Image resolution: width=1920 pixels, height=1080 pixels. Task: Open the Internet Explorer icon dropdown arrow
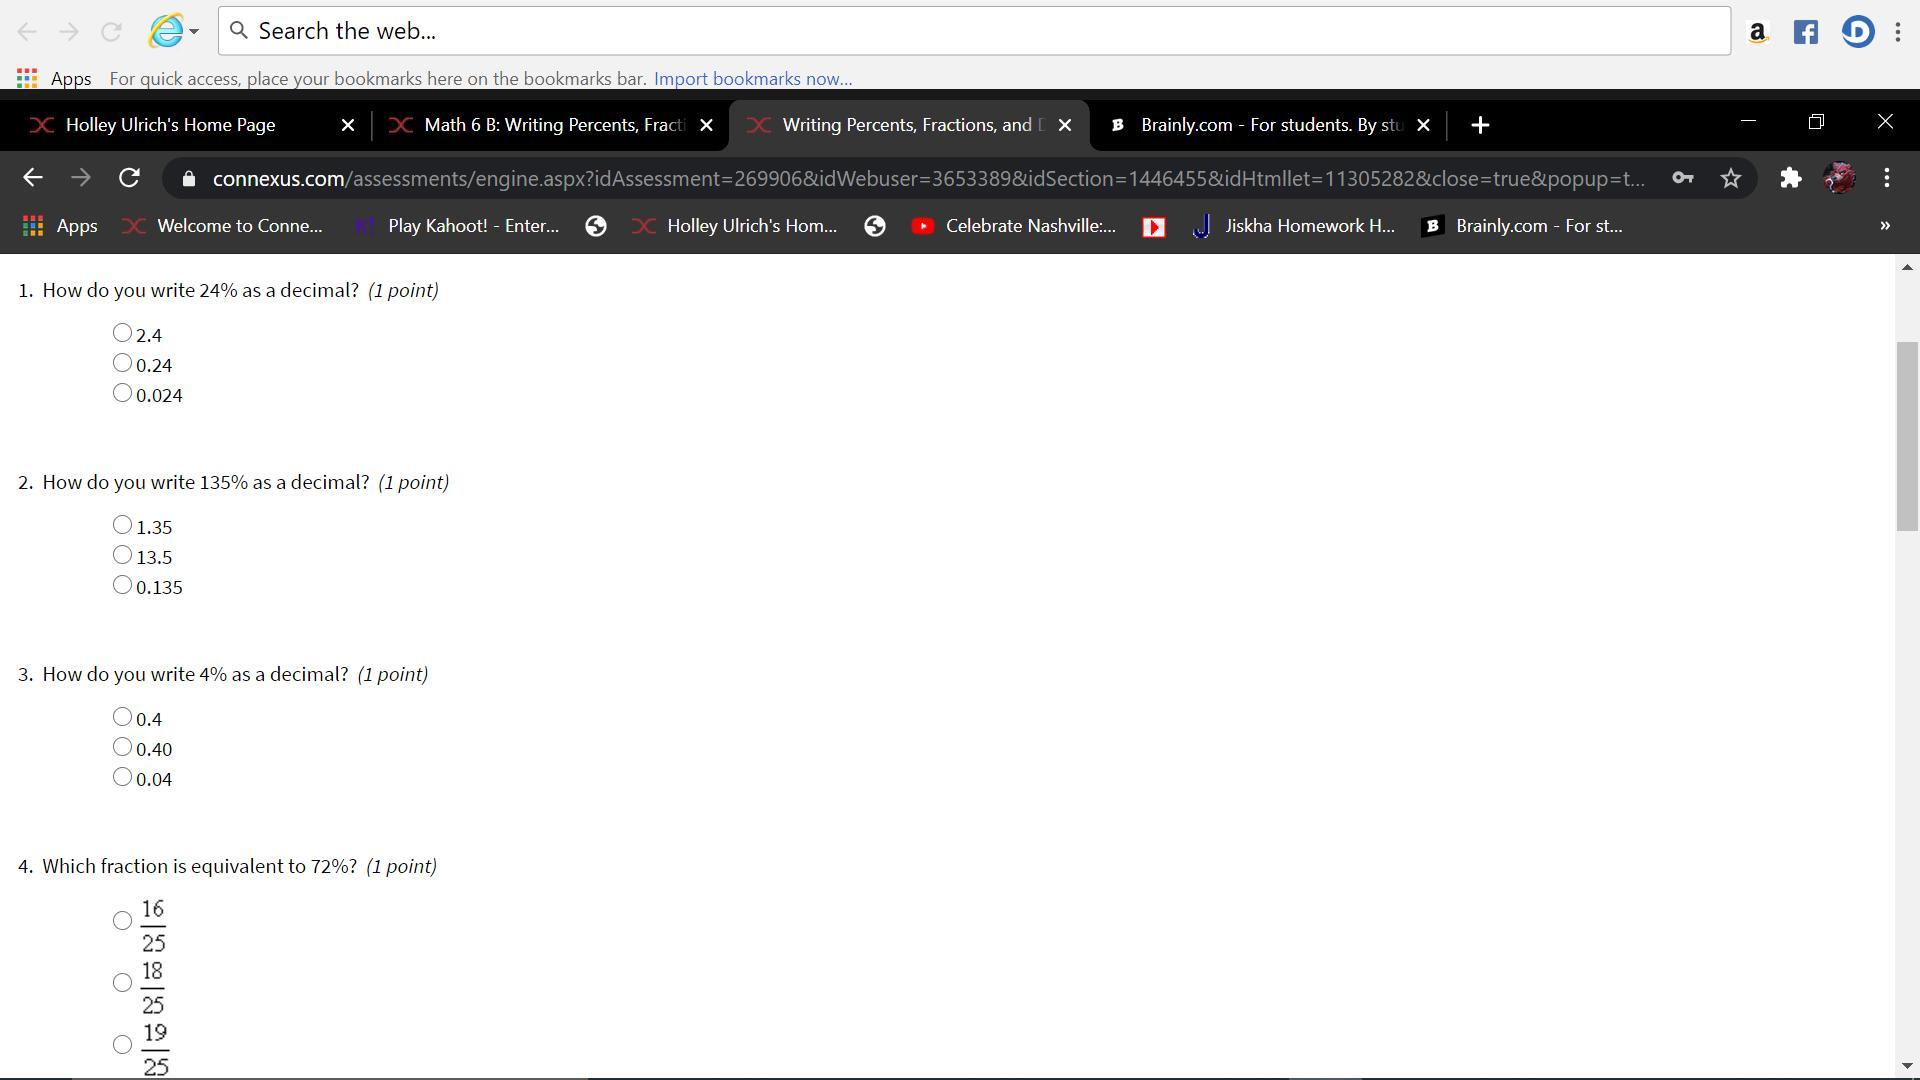[194, 32]
